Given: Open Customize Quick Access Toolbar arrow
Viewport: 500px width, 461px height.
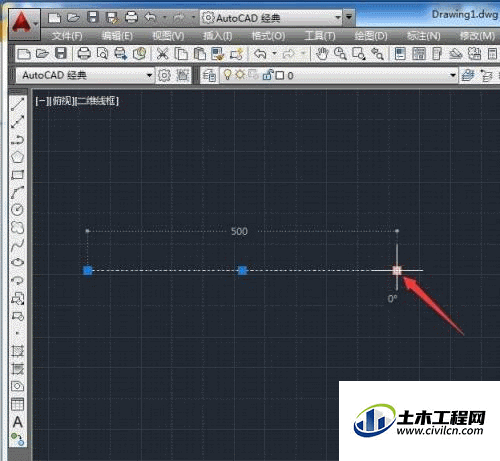Looking at the screenshot, I should [x=349, y=17].
